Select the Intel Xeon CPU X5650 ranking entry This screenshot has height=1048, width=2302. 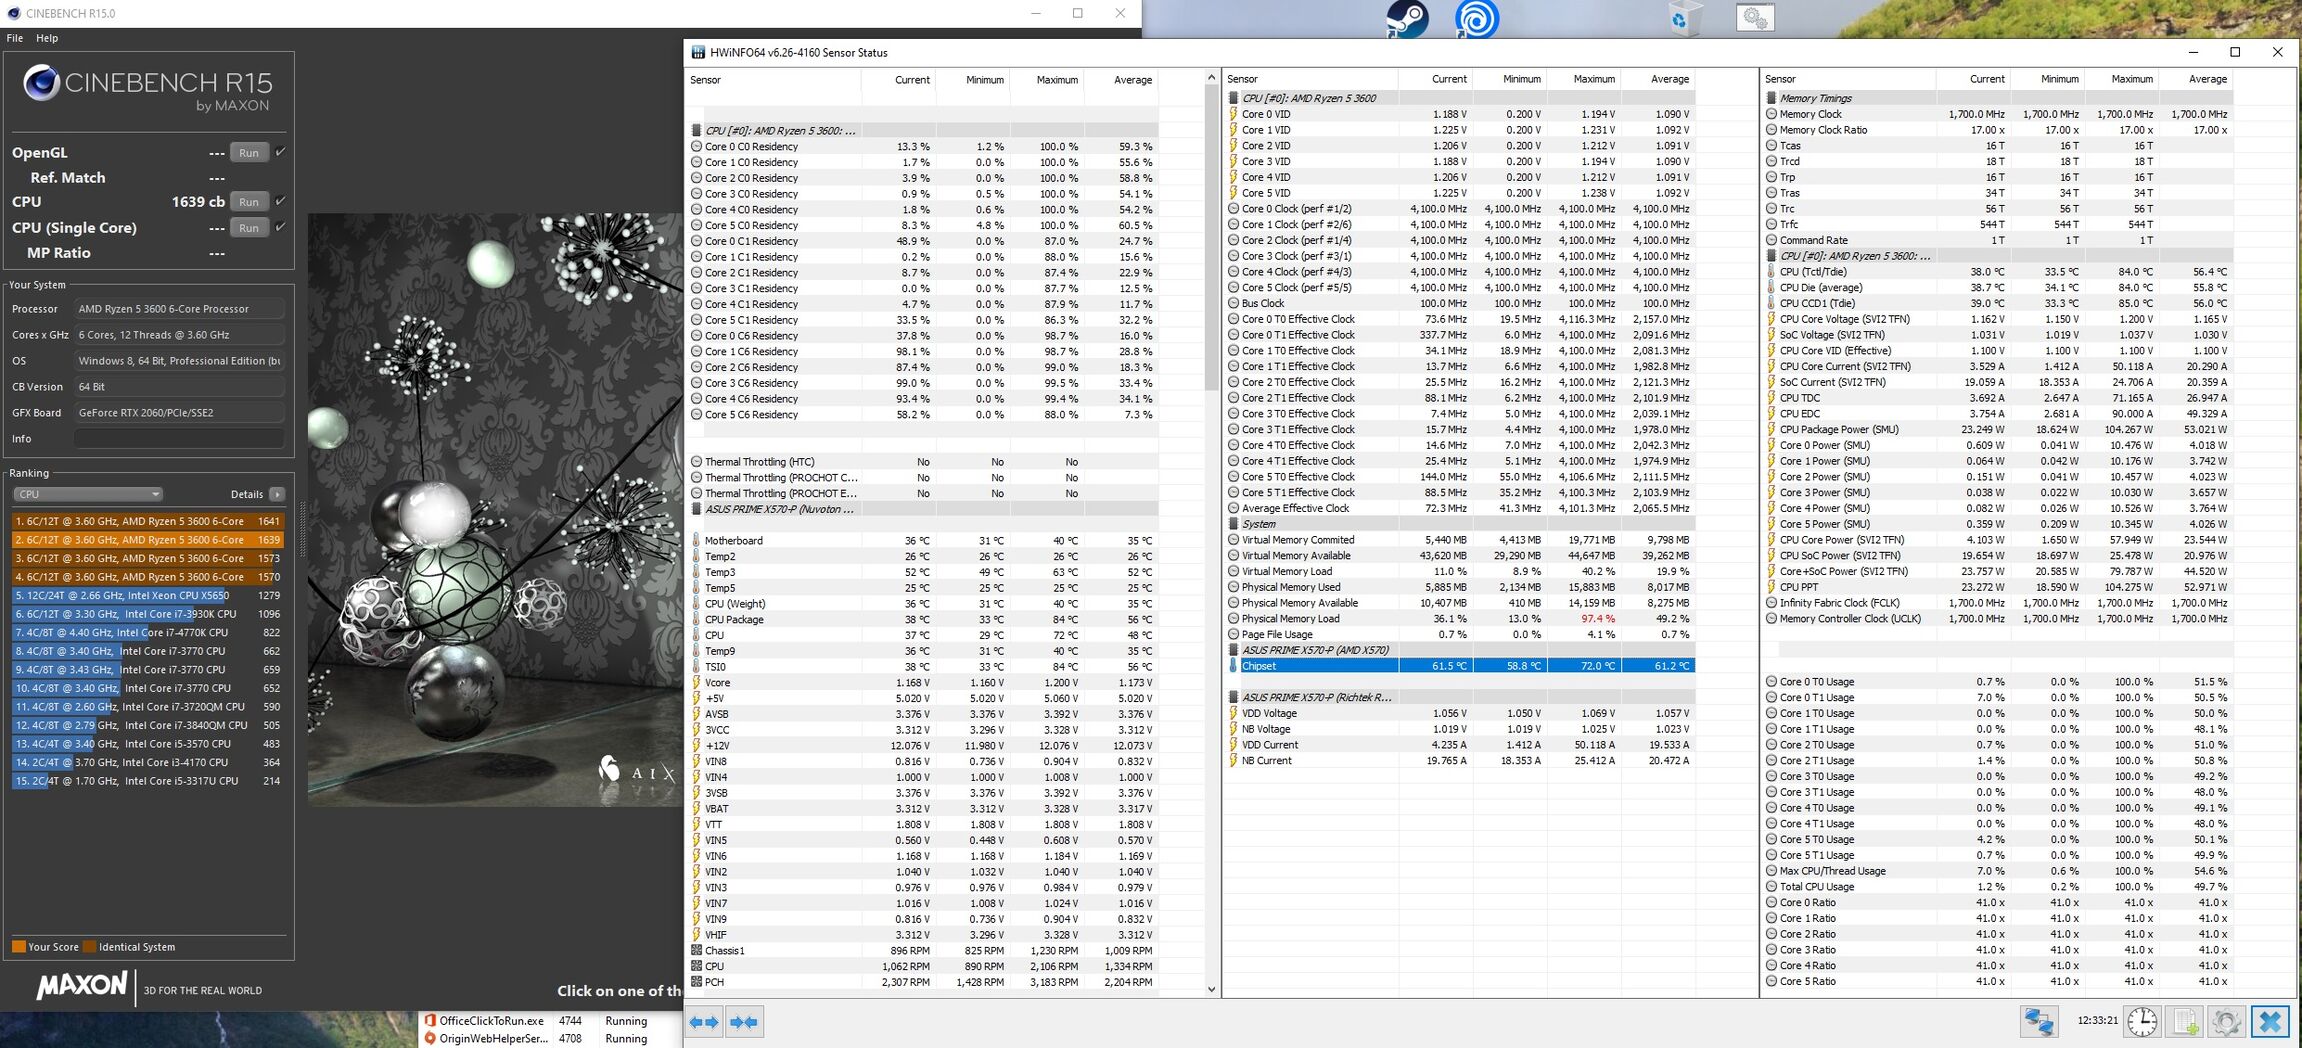point(148,595)
